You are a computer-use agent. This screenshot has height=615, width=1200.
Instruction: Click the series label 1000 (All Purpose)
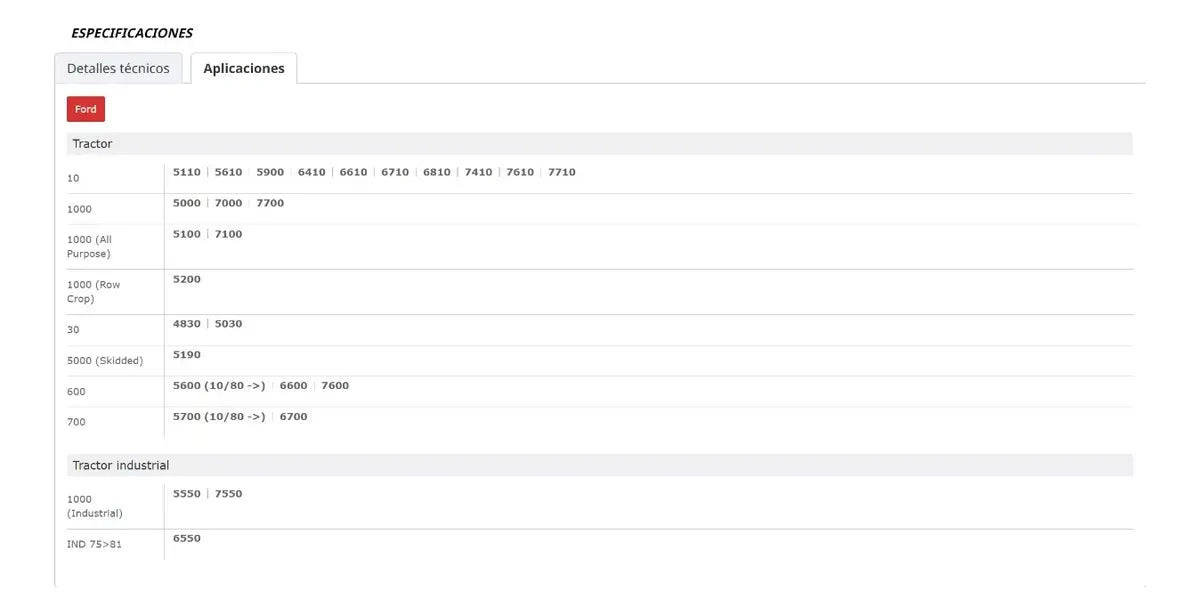(x=89, y=247)
